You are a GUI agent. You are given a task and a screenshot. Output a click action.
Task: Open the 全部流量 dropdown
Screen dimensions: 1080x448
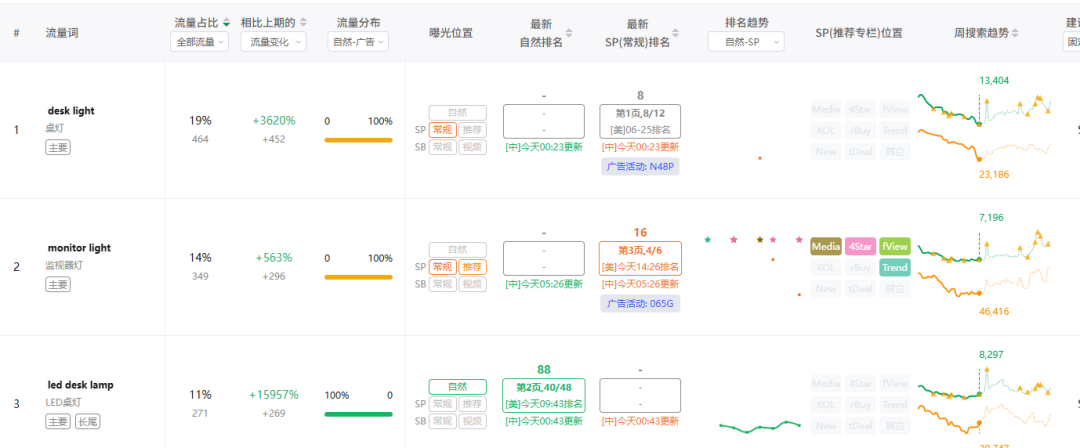200,41
